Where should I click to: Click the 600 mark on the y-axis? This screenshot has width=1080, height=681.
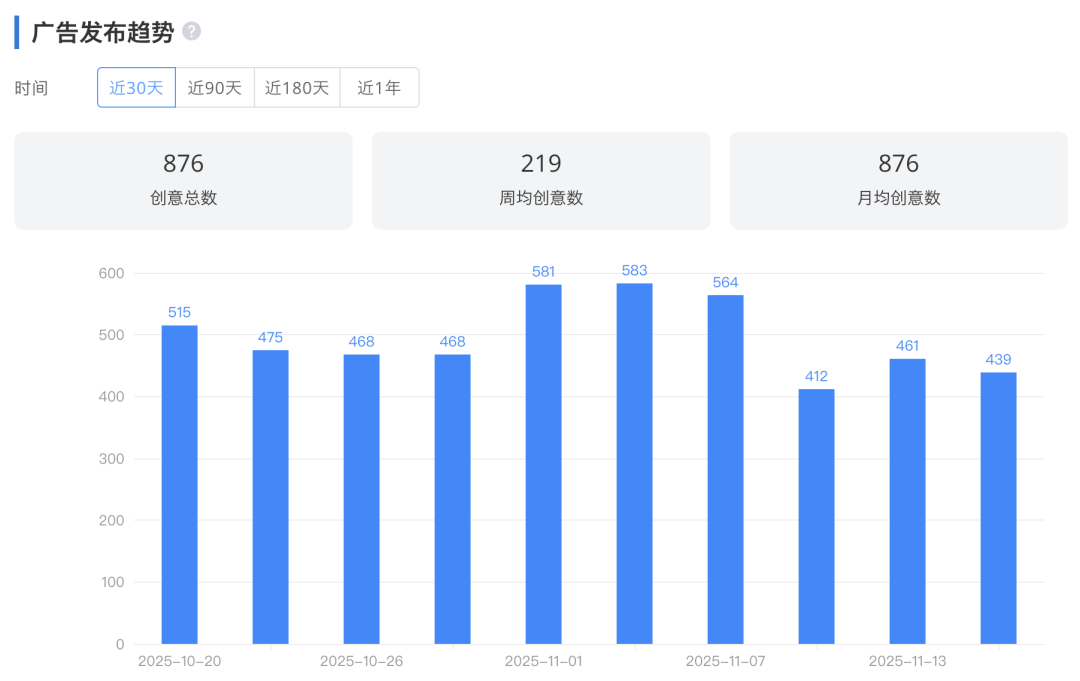[113, 273]
